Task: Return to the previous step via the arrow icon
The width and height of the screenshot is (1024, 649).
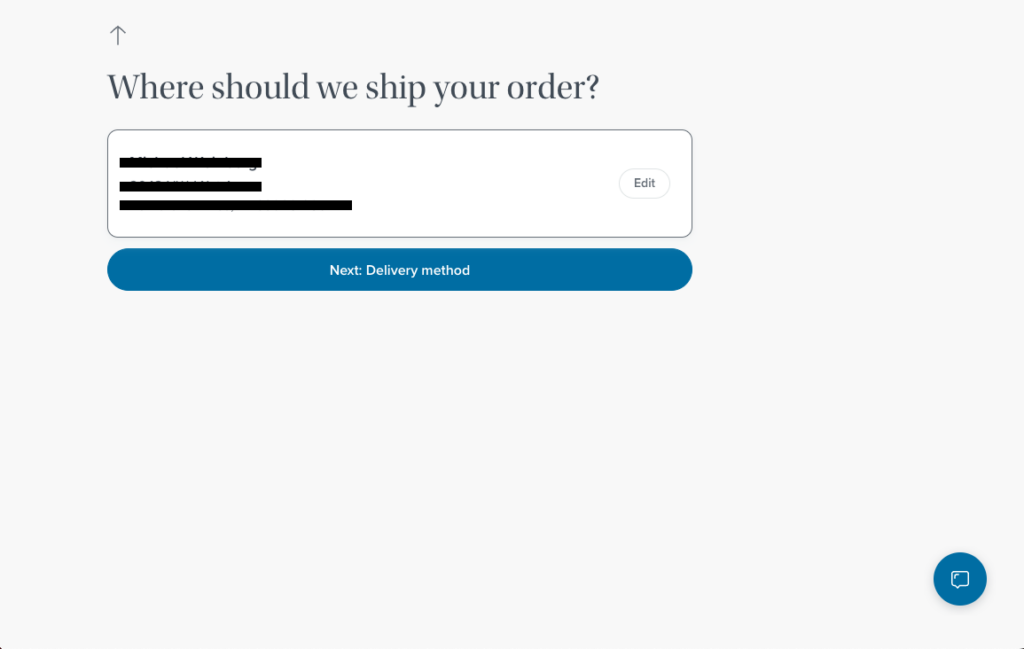Action: tap(118, 35)
